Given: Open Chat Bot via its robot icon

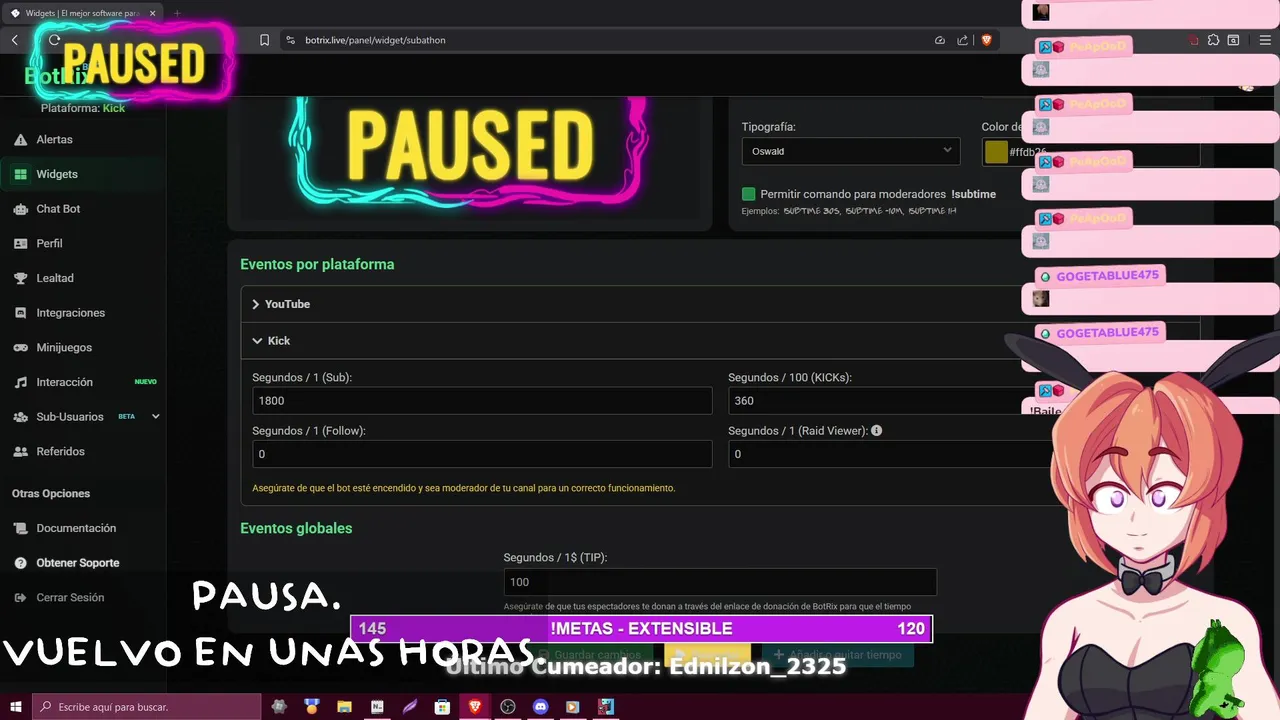Looking at the screenshot, I should coord(20,209).
